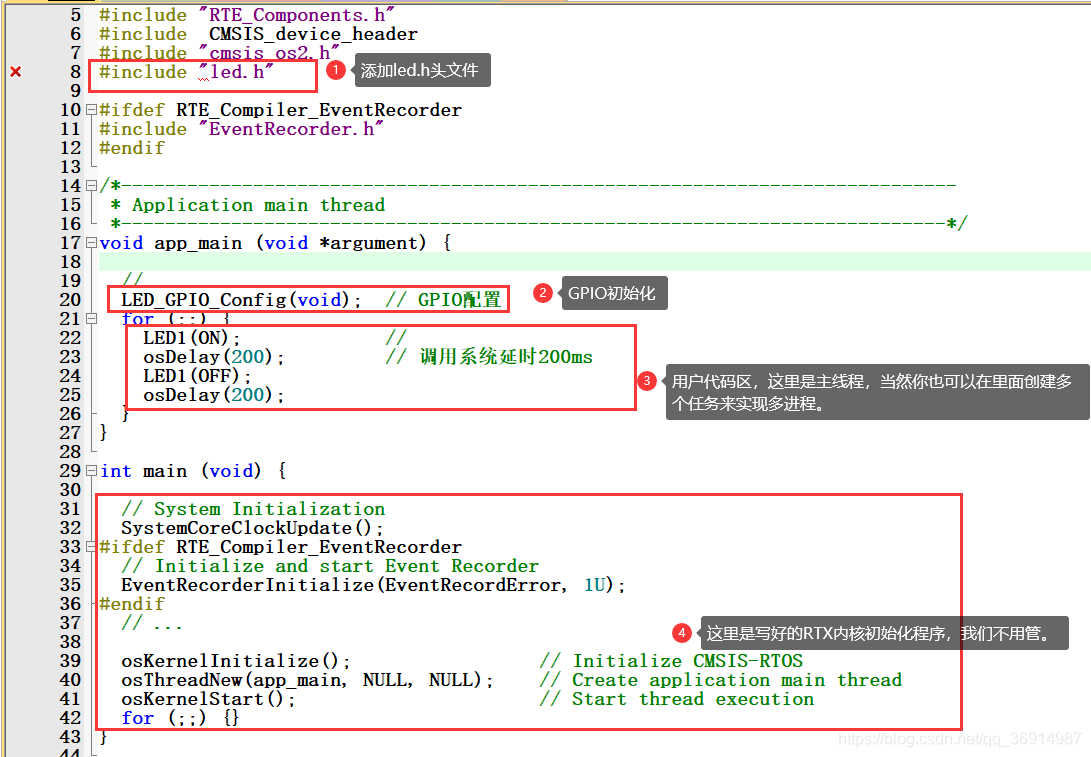Screen dimensions: 1091x757
Task: Click line number 20 in the gutter
Action: pyautogui.click(x=70, y=300)
